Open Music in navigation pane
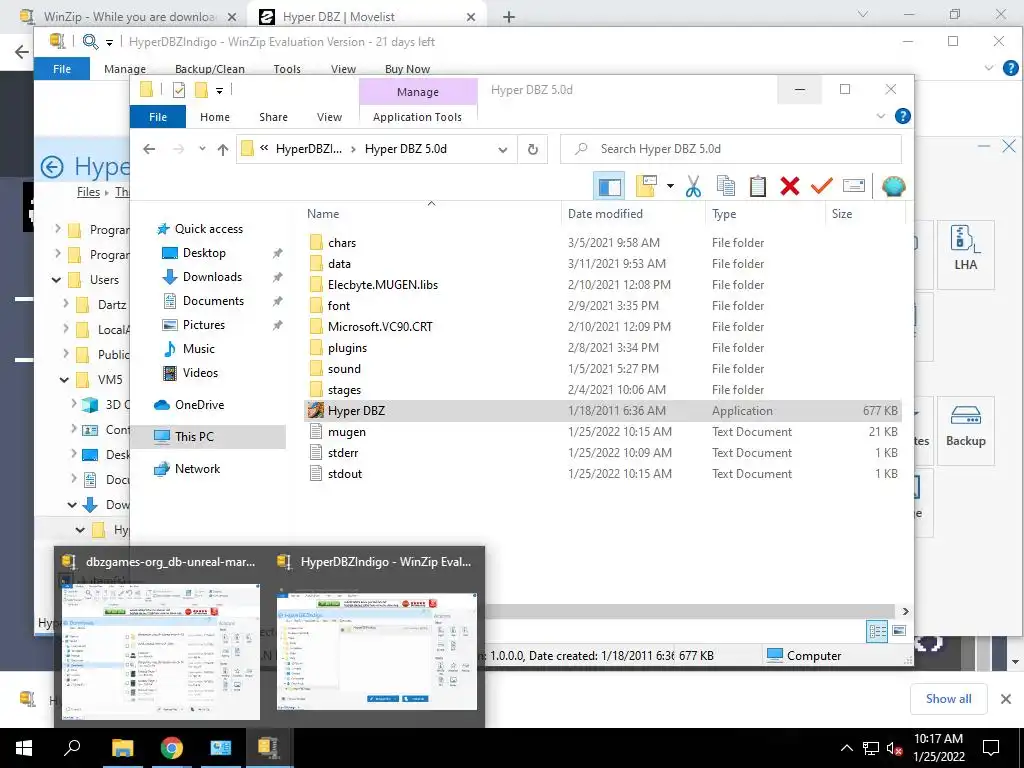This screenshot has width=1024, height=768. tap(199, 349)
